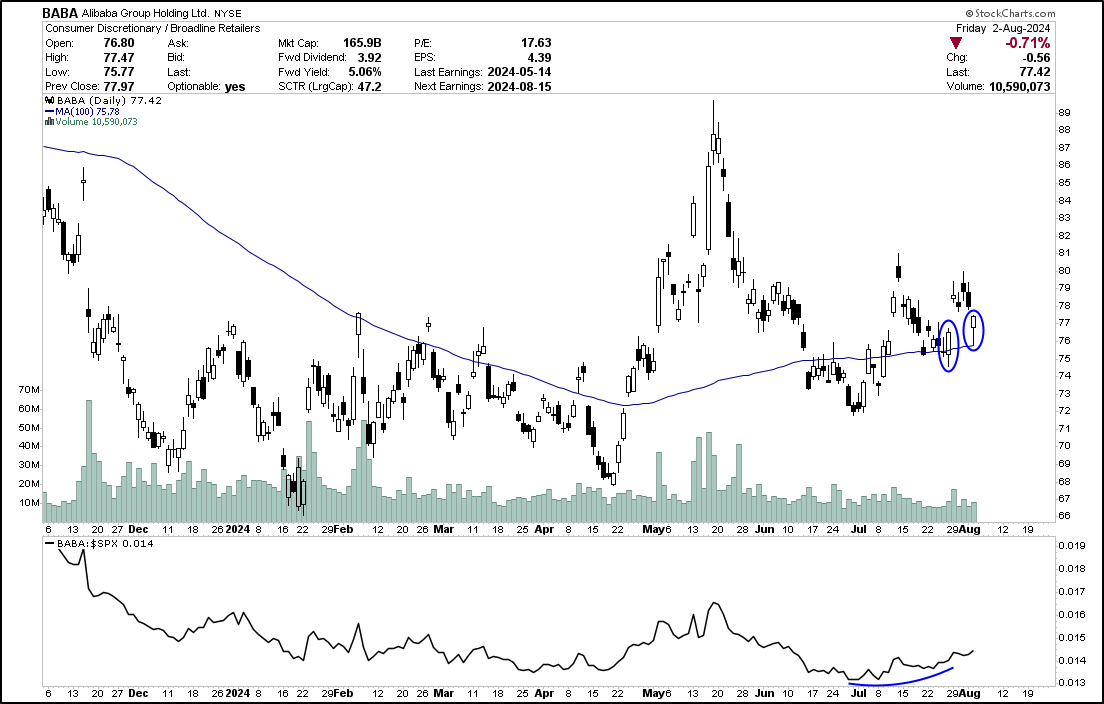Image resolution: width=1104 pixels, height=704 pixels.
Task: Click the Aug label on lower ratio panel axis
Action: (x=970, y=693)
